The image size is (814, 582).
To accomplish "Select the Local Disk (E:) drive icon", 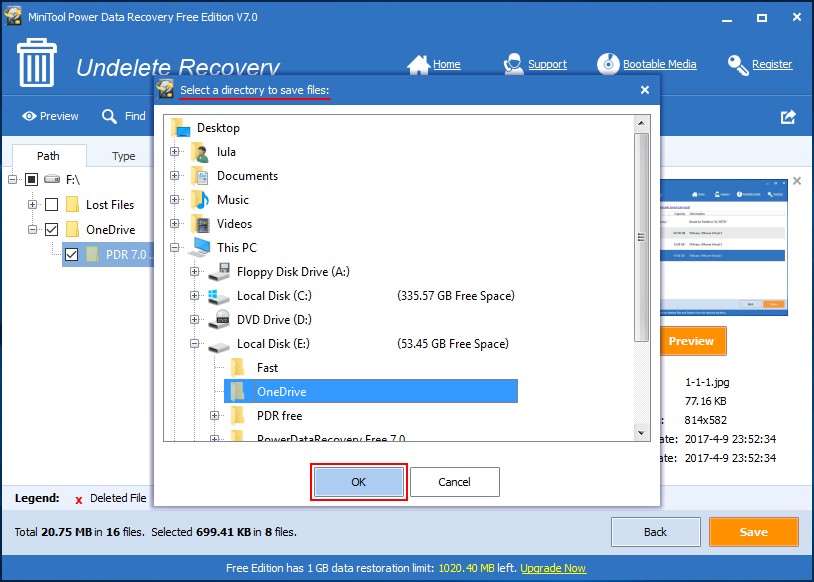I will click(219, 346).
